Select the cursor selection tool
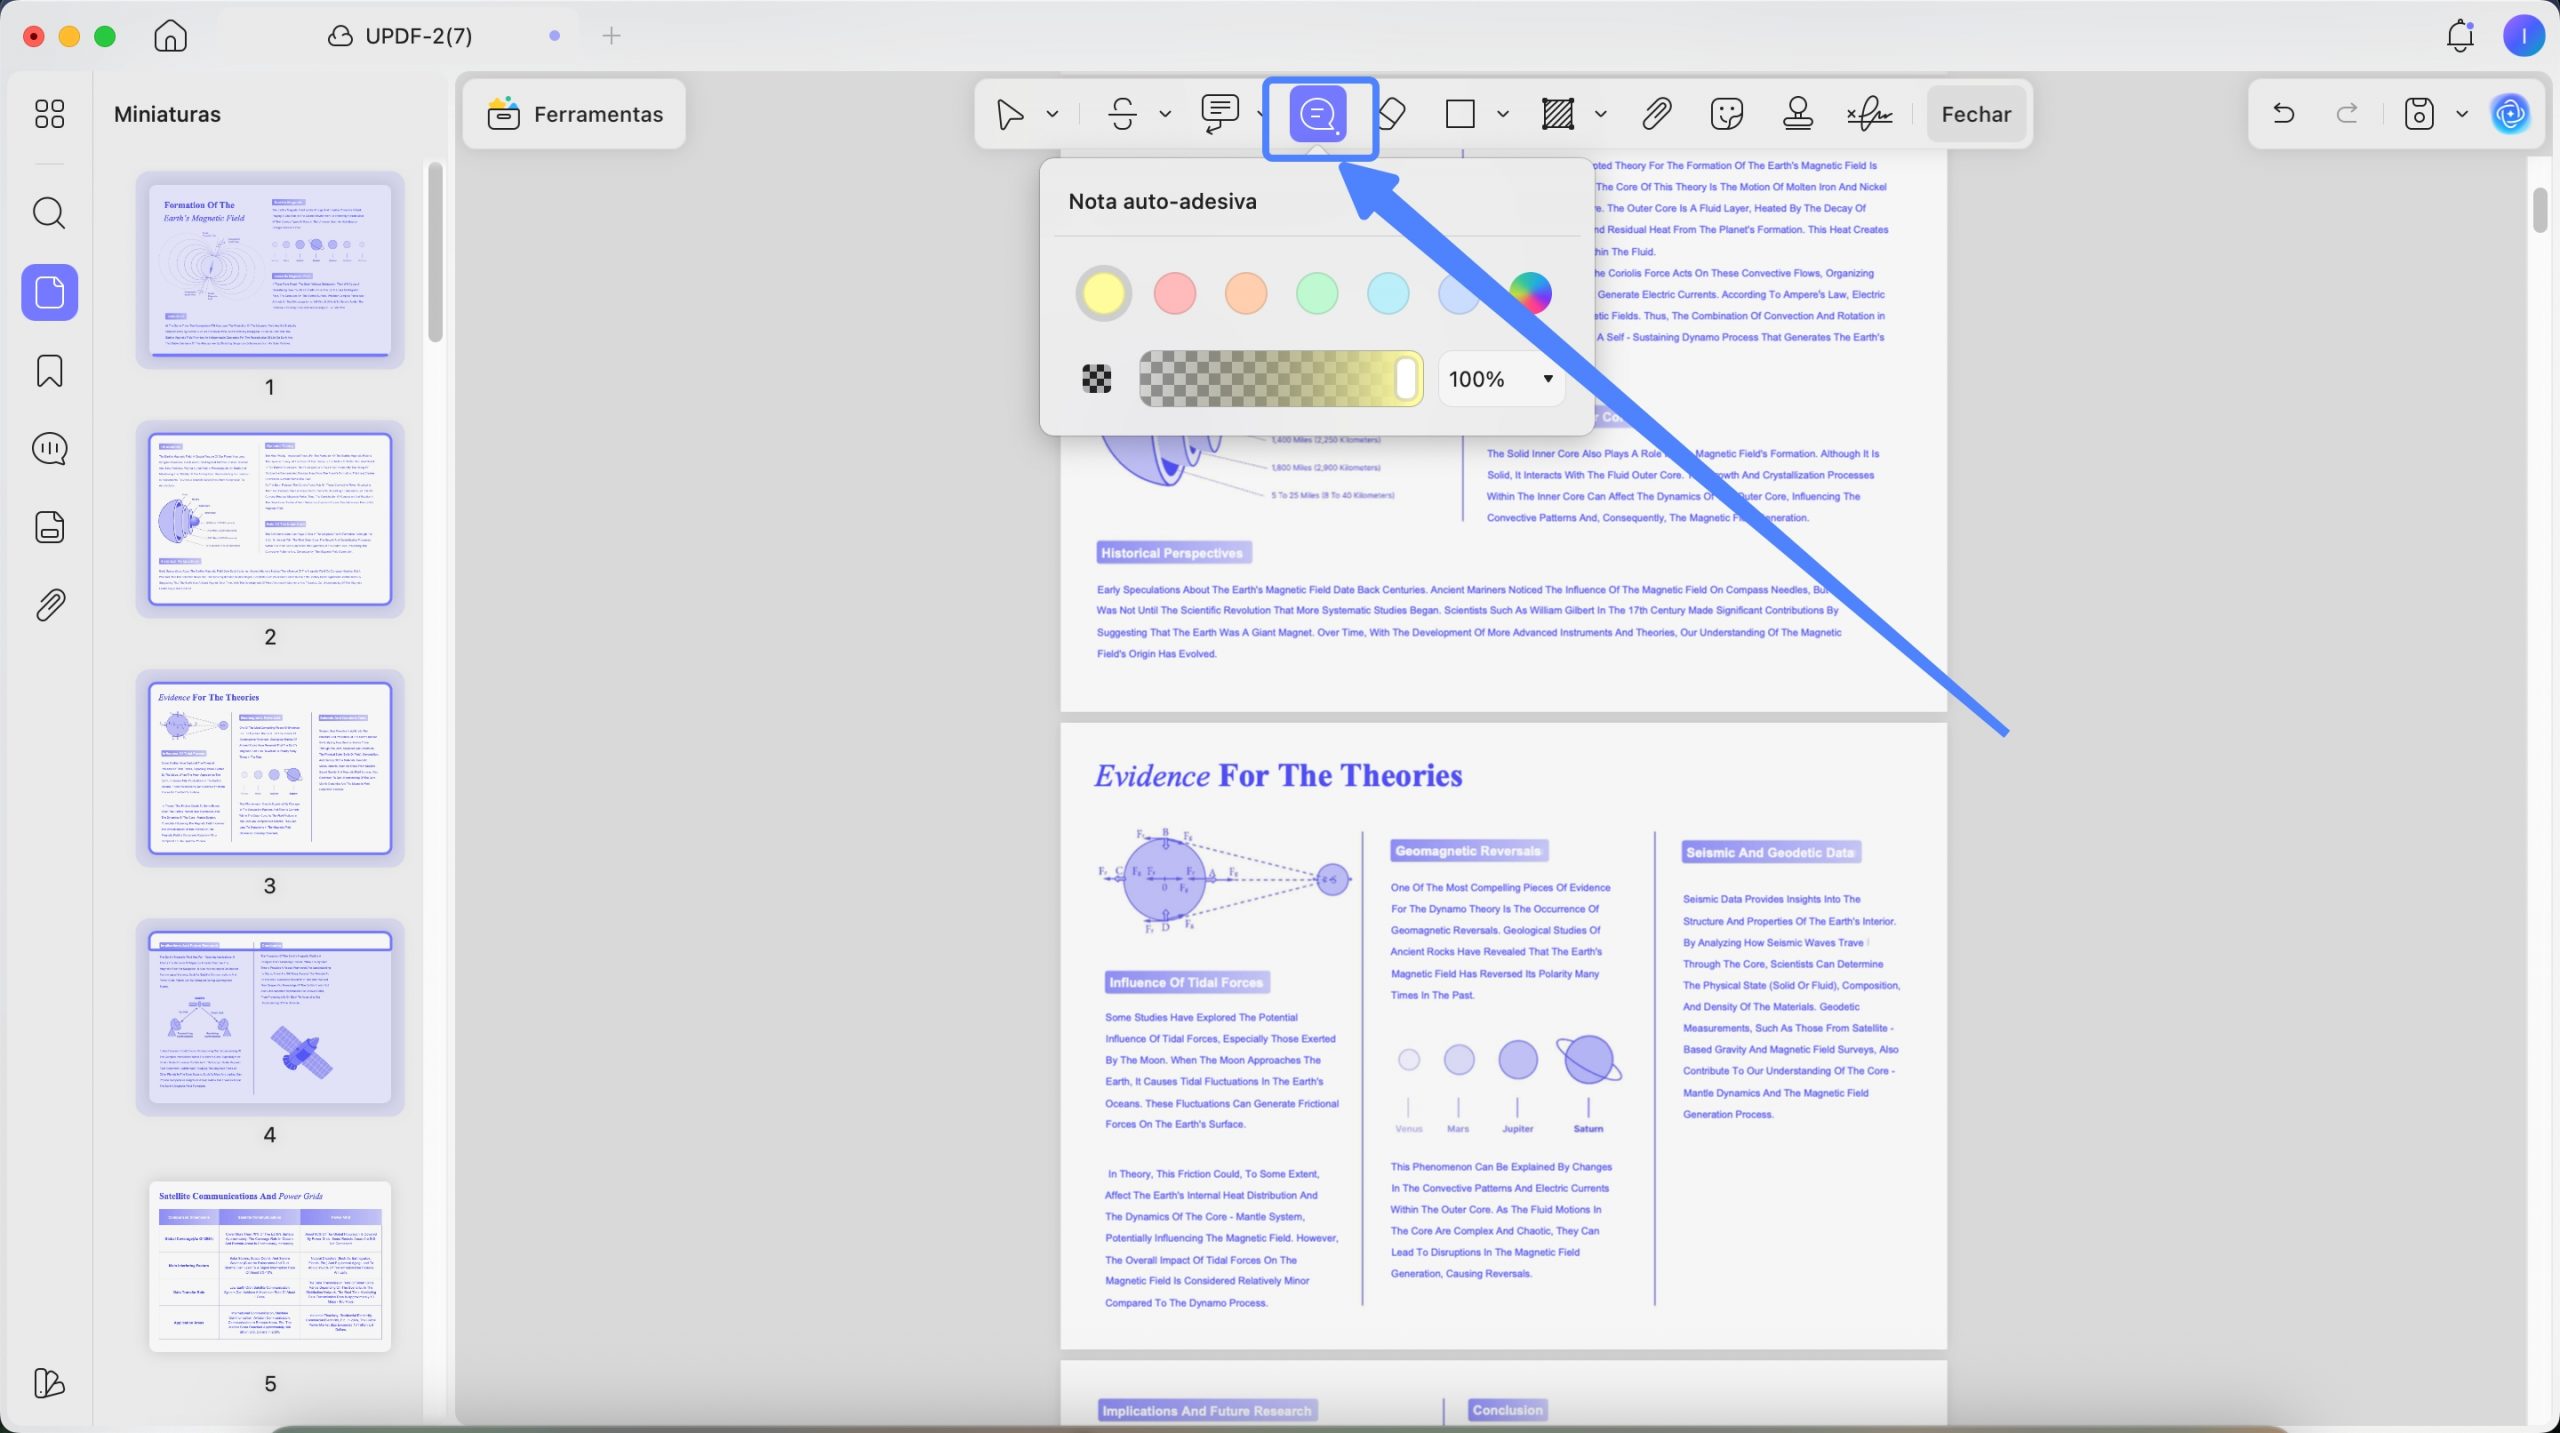Screen dimensions: 2560x1433 click(x=1010, y=114)
